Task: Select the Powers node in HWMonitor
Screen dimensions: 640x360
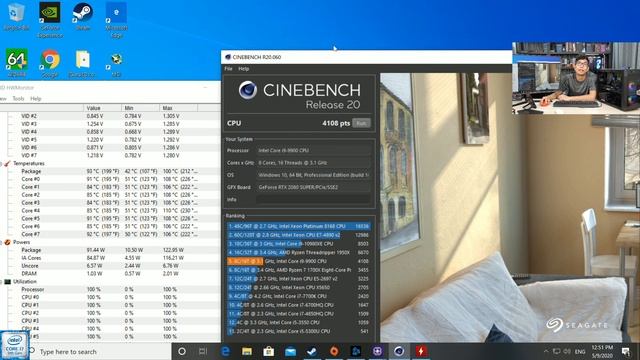Action: click(21, 242)
